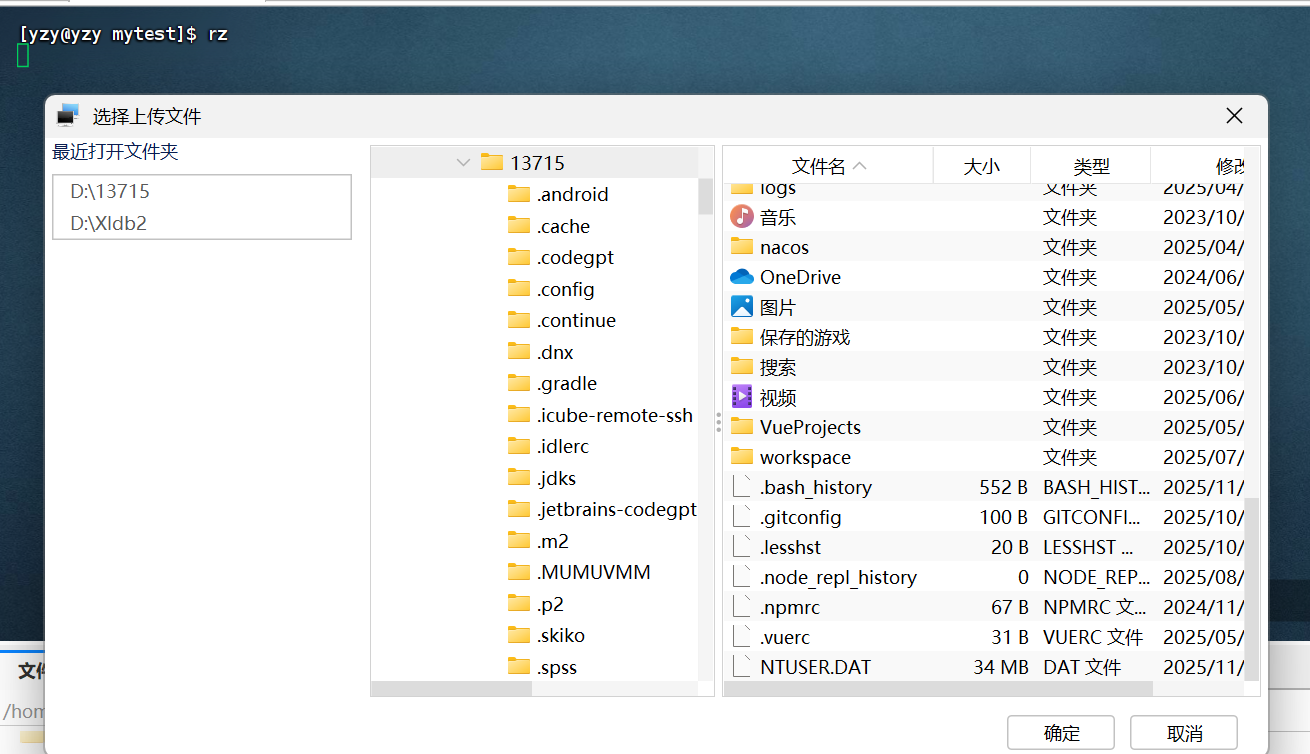
Task: Select the .codegpt folder icon
Action: [518, 257]
